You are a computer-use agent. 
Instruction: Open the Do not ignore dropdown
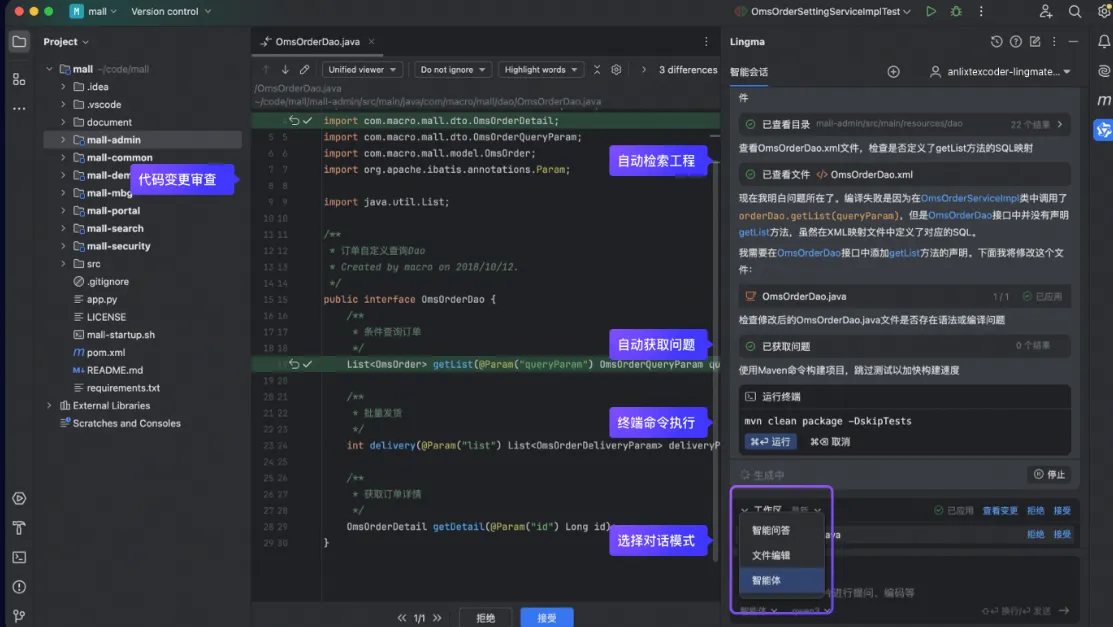coord(452,70)
